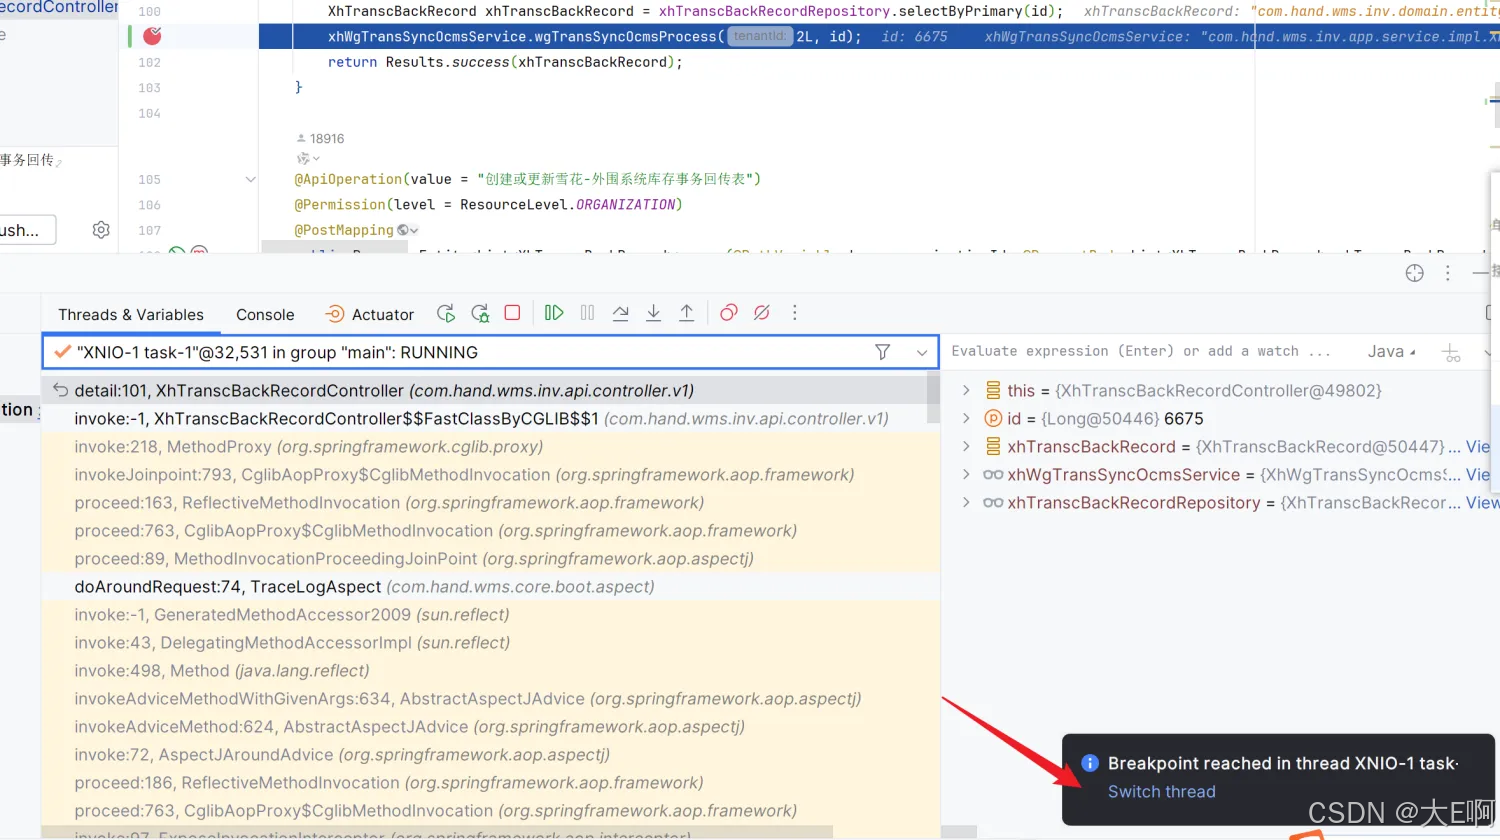The image size is (1500, 840).
Task: Toggle Mute Breakpoints
Action: [762, 313]
